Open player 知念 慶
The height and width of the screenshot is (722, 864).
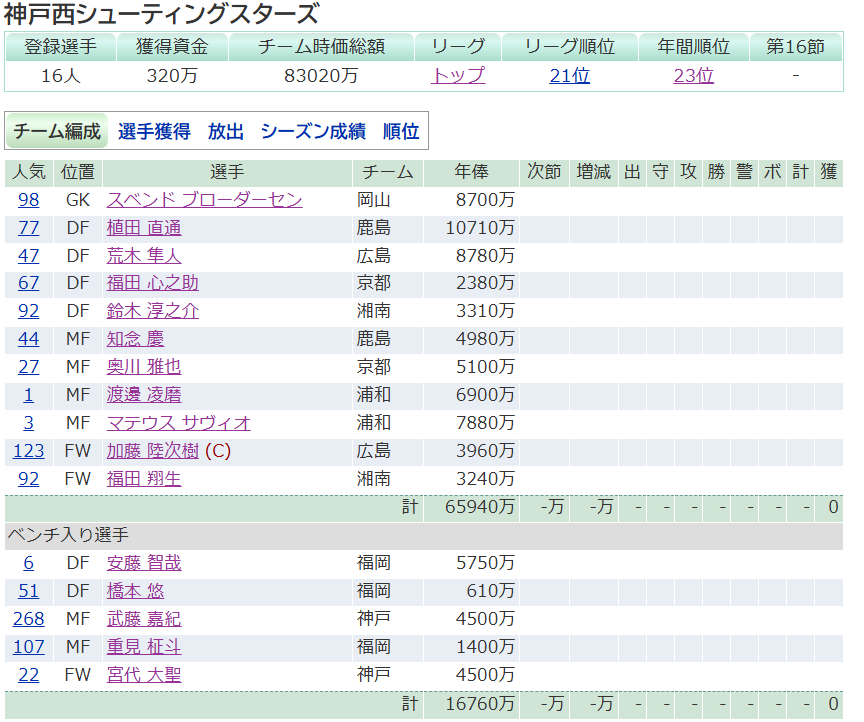[x=136, y=338]
